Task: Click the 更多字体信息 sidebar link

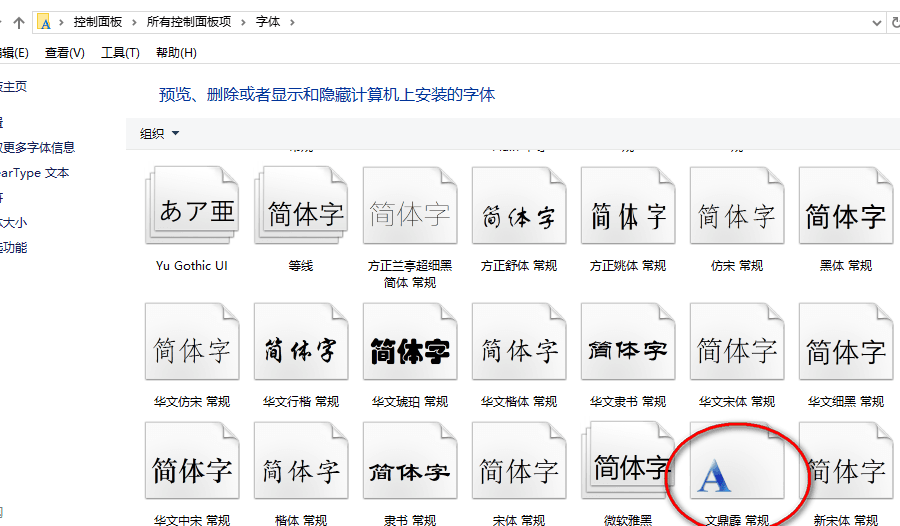Action: click(x=38, y=147)
